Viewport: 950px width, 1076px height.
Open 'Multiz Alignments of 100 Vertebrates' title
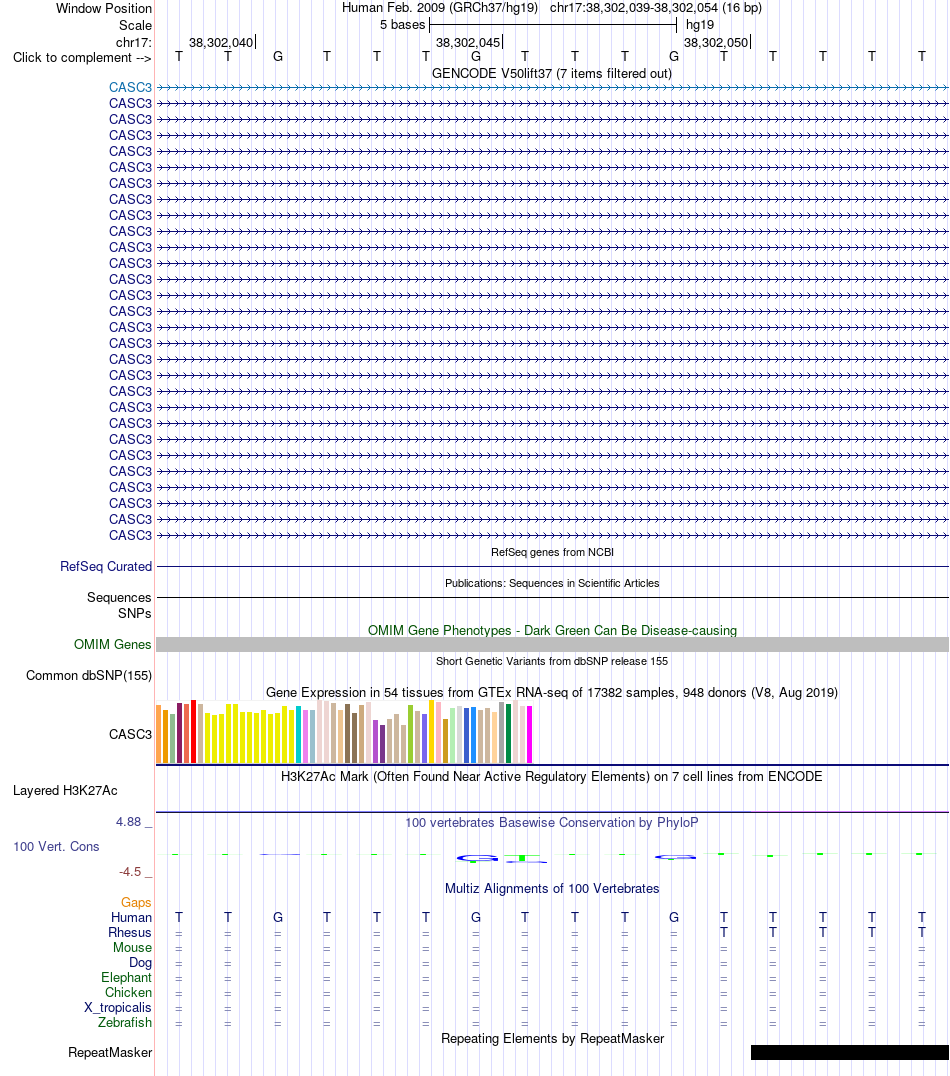point(552,889)
